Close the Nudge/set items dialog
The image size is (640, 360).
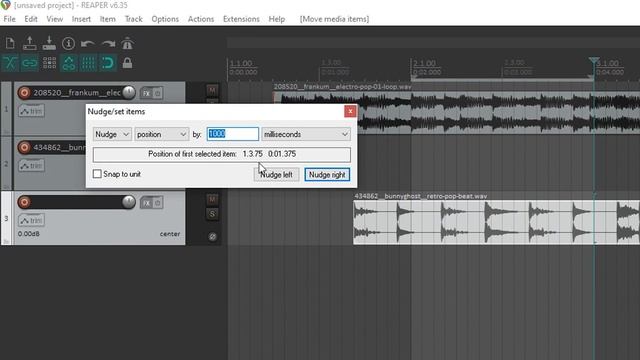(350, 111)
